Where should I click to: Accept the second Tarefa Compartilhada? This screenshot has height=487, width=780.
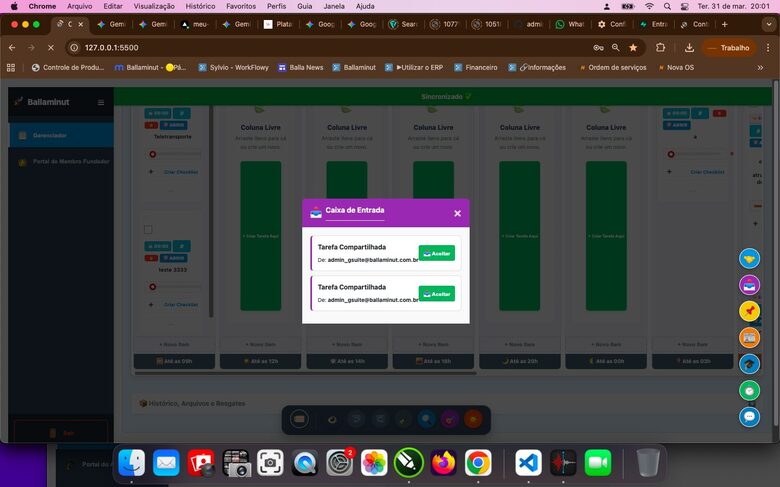tap(436, 293)
